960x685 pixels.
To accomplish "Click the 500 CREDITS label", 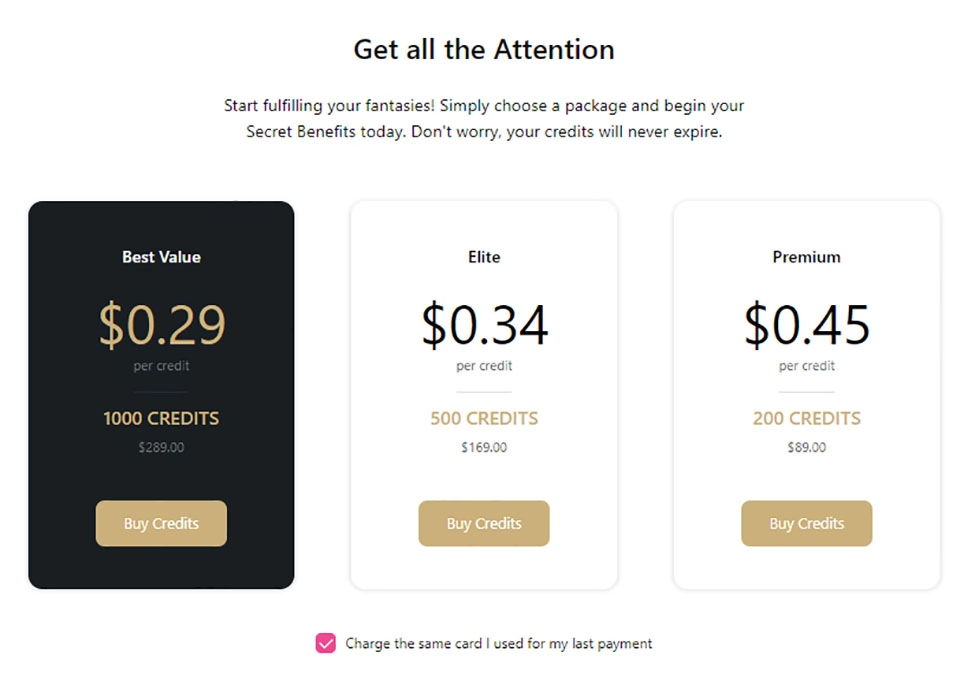I will (x=484, y=418).
